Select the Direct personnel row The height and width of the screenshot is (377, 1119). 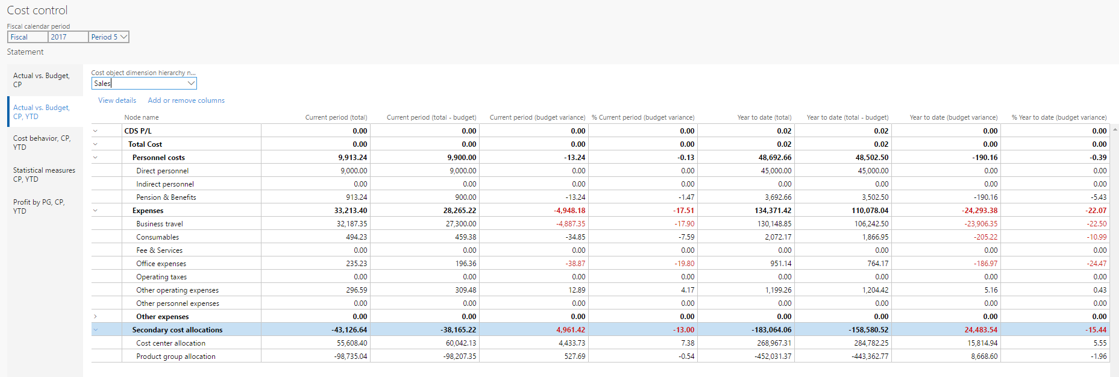coord(599,171)
